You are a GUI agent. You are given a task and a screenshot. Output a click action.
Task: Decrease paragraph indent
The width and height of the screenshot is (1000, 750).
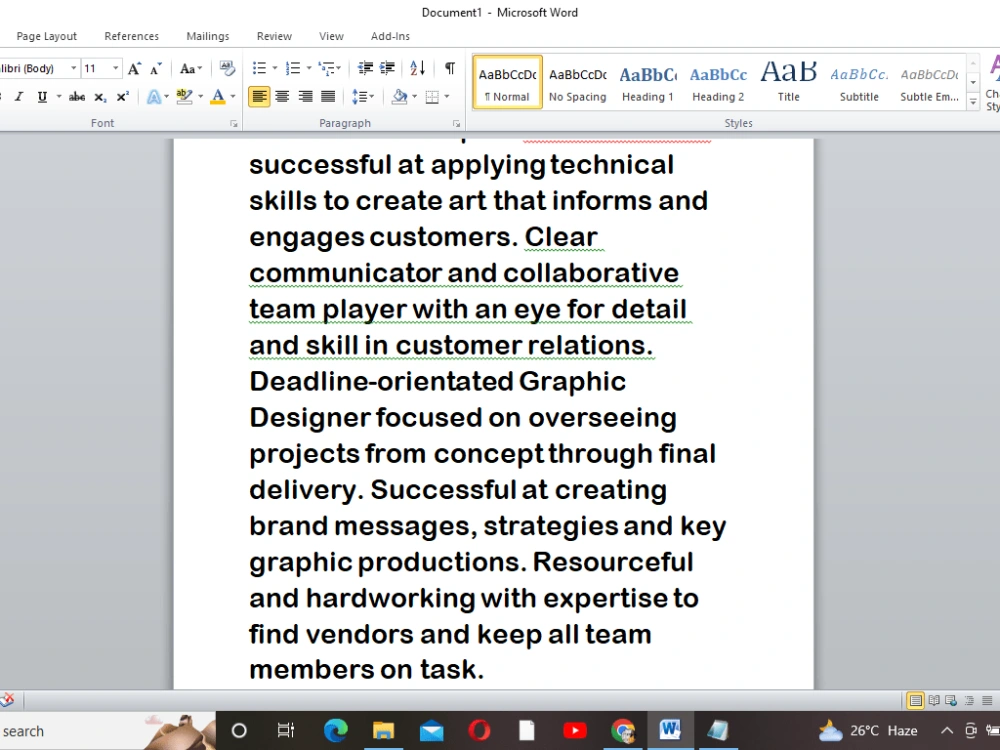[x=365, y=68]
